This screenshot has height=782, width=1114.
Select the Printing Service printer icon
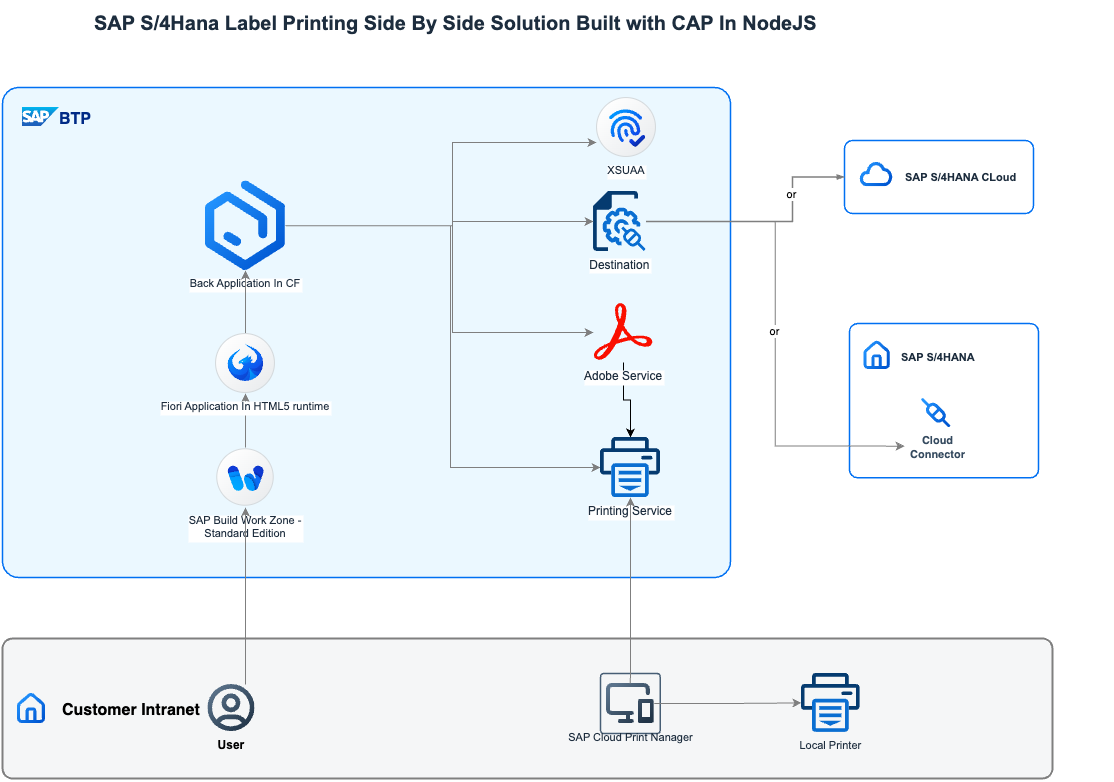630,465
